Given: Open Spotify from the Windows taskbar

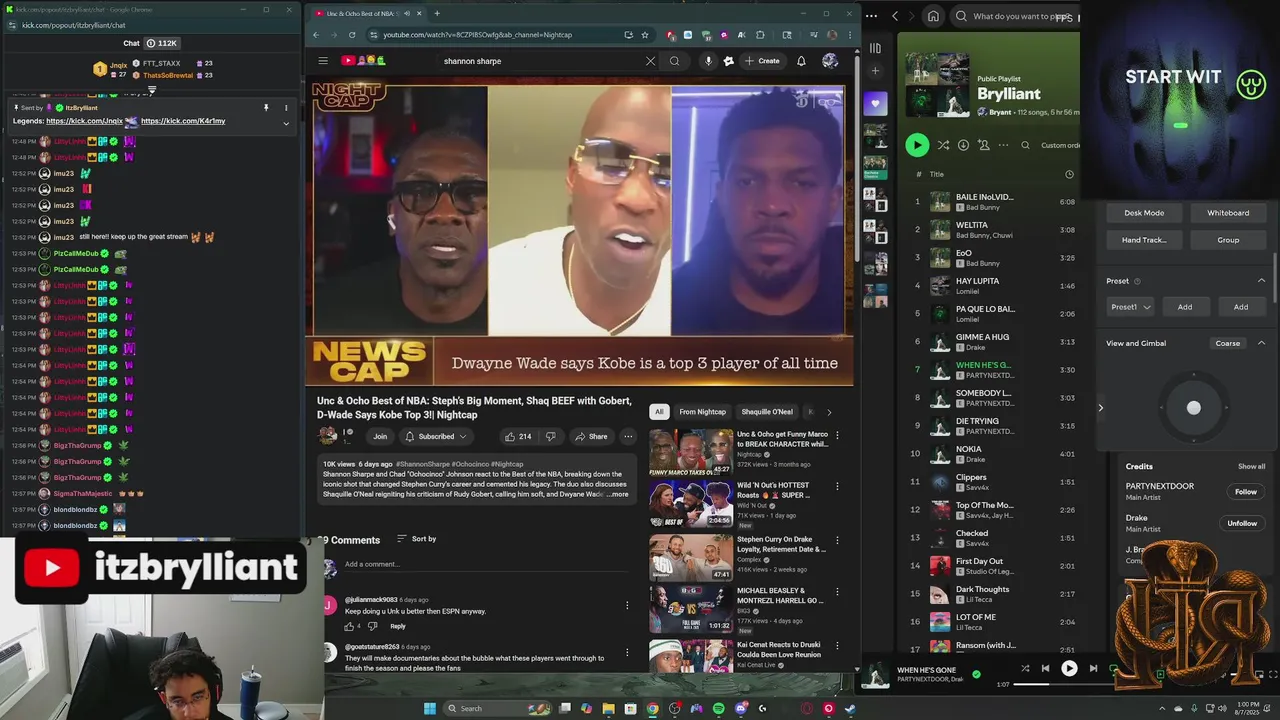Looking at the screenshot, I should 718,709.
